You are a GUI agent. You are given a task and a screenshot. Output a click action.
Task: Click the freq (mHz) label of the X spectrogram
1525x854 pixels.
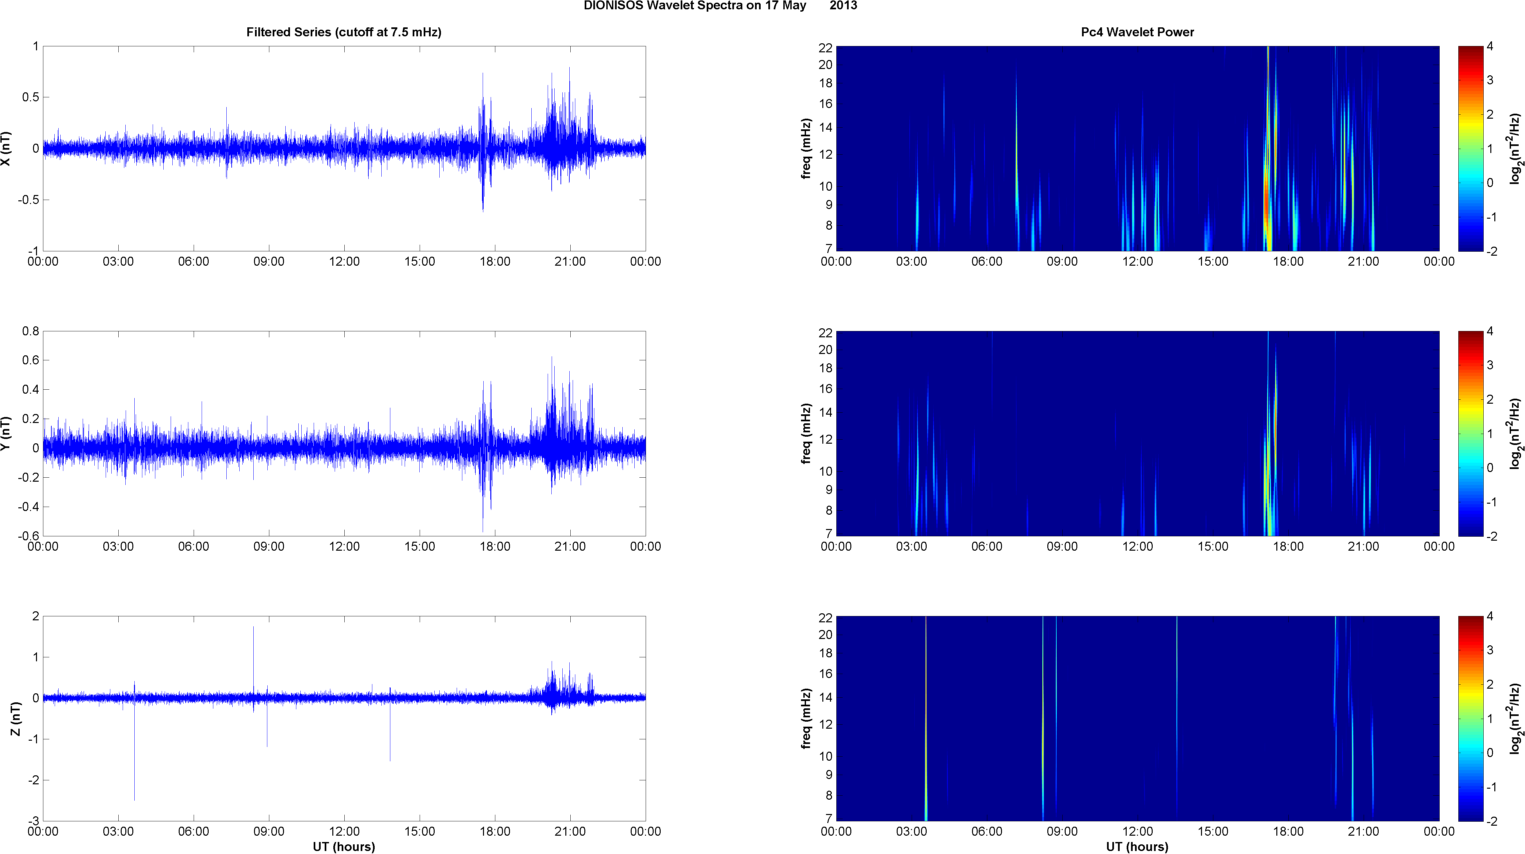pos(805,148)
